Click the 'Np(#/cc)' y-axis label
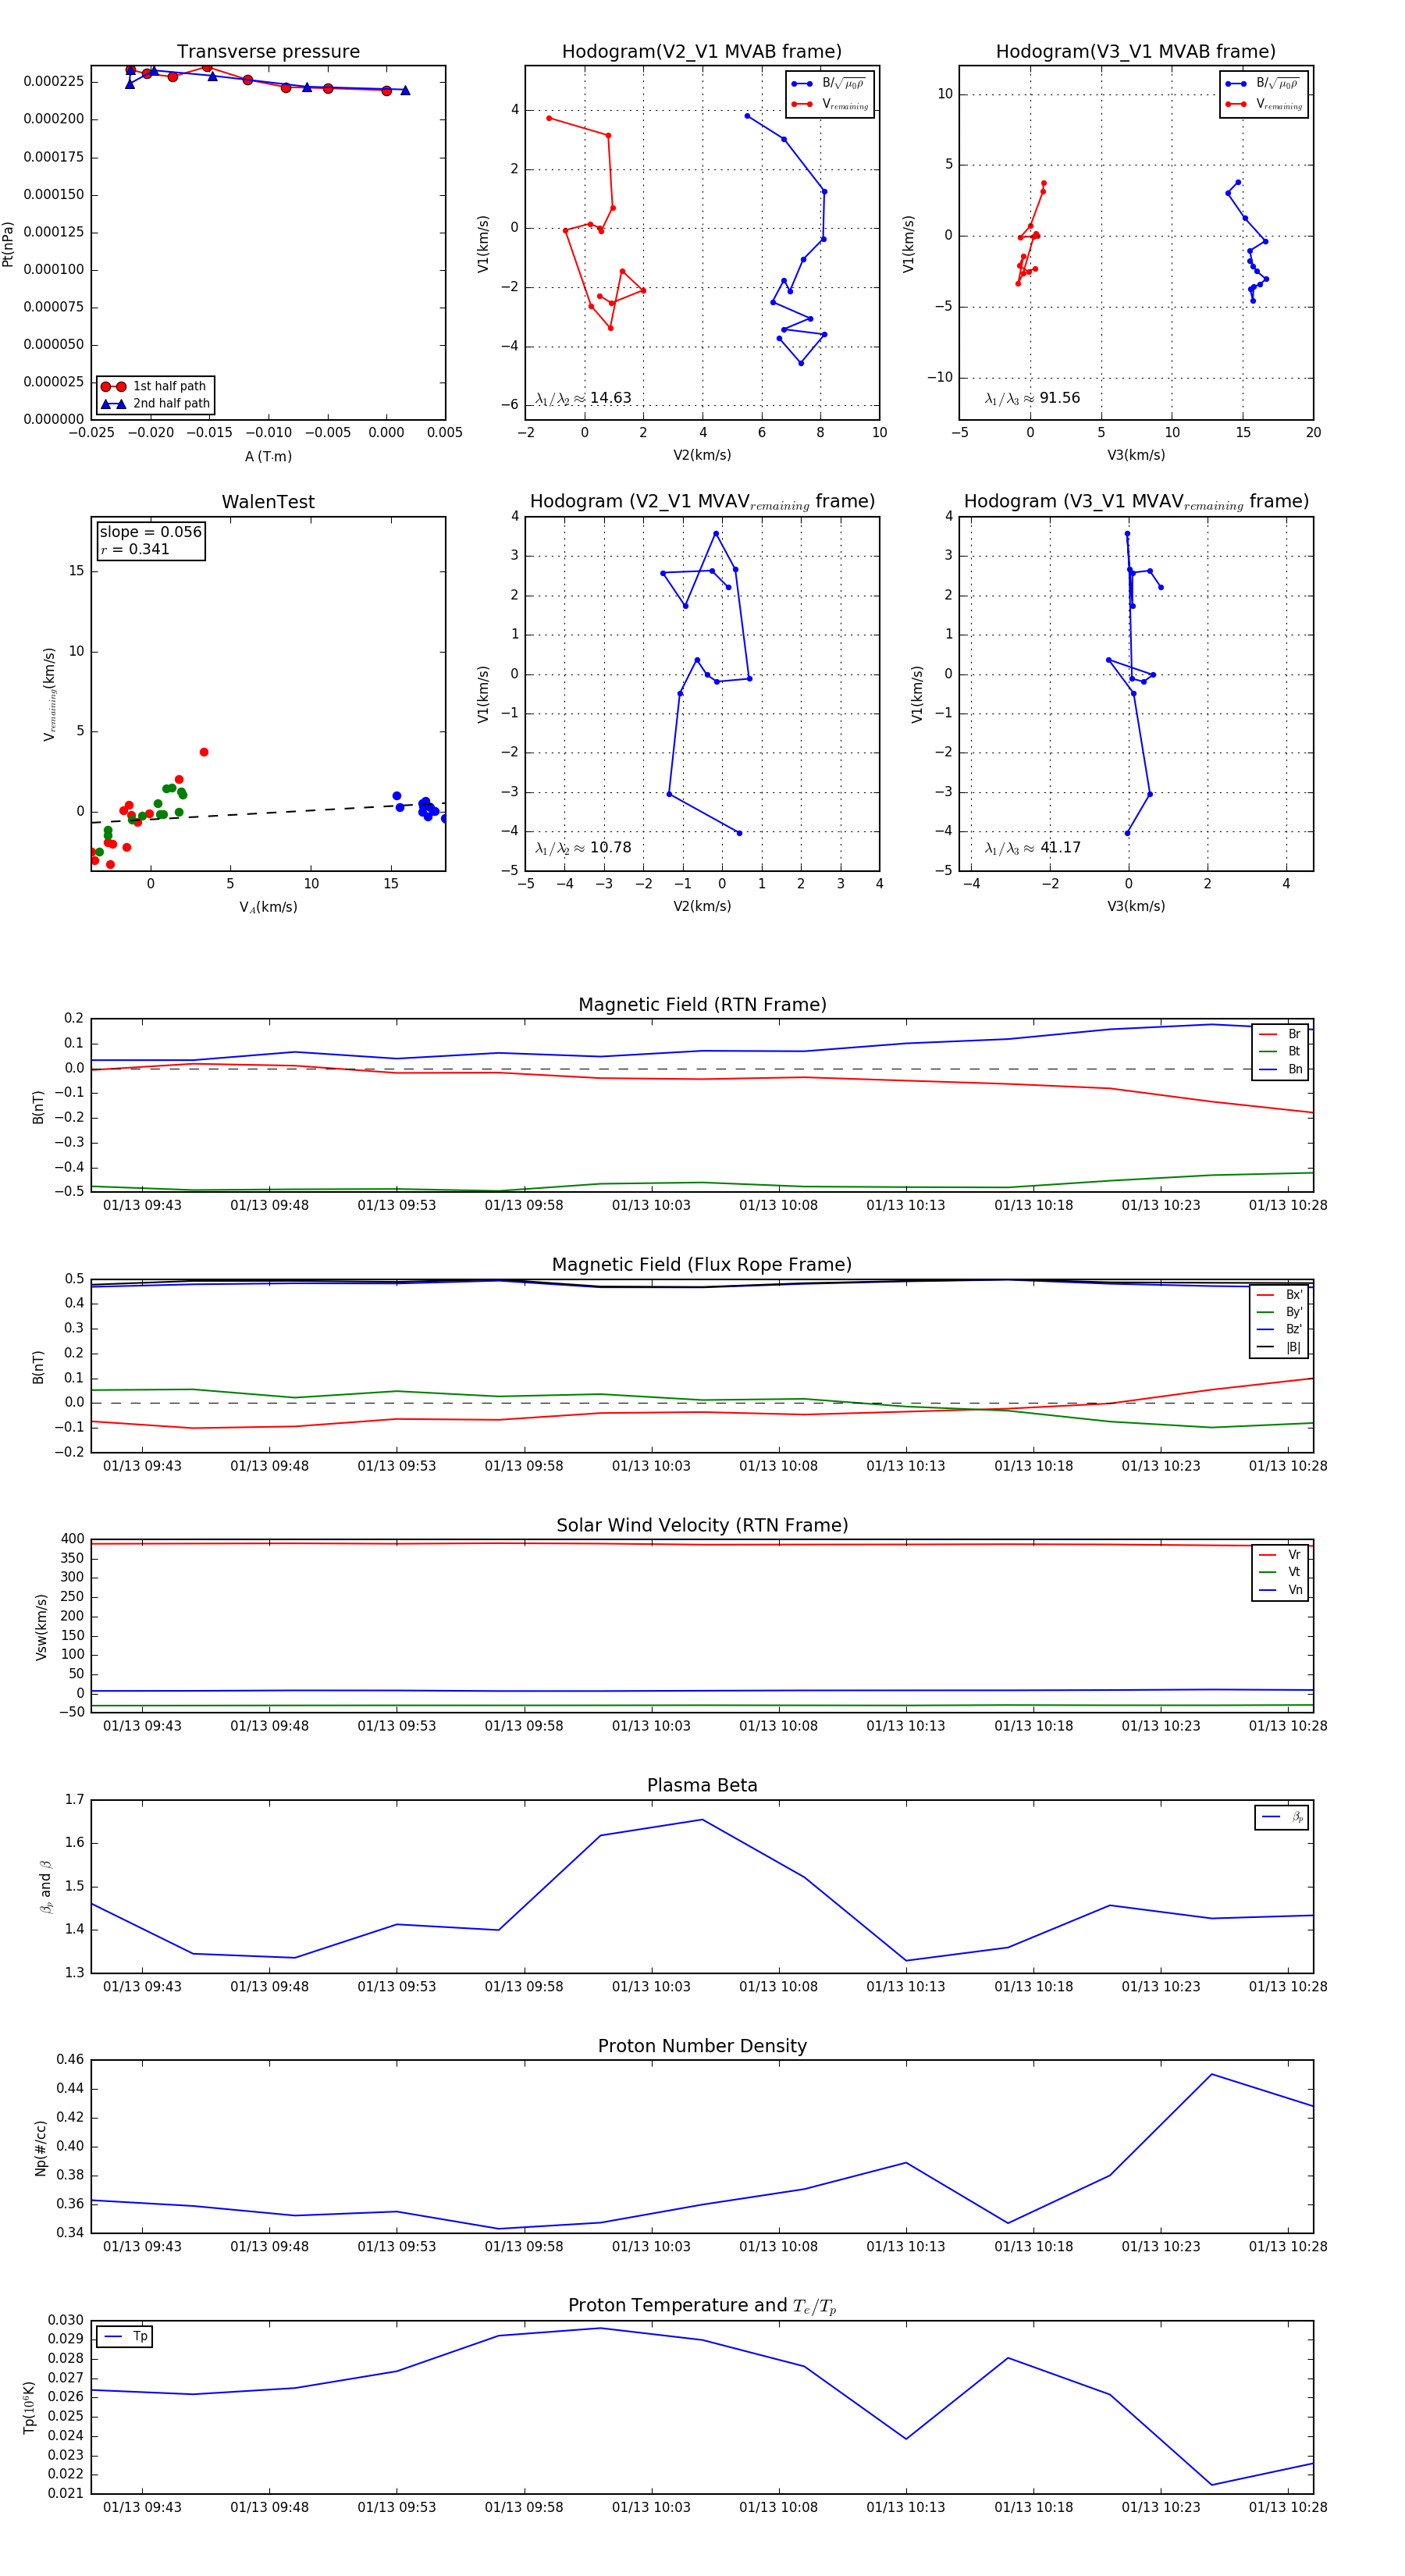The image size is (1405, 2576). click(41, 2147)
